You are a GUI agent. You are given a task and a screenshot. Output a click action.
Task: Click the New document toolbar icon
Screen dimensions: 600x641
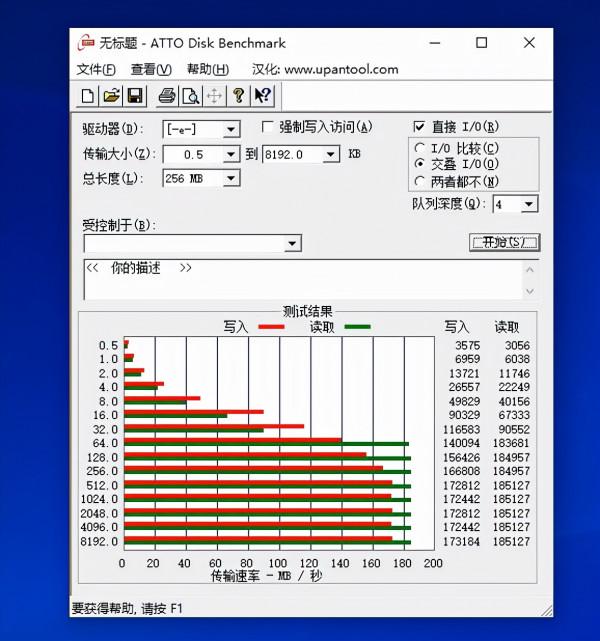tap(87, 96)
